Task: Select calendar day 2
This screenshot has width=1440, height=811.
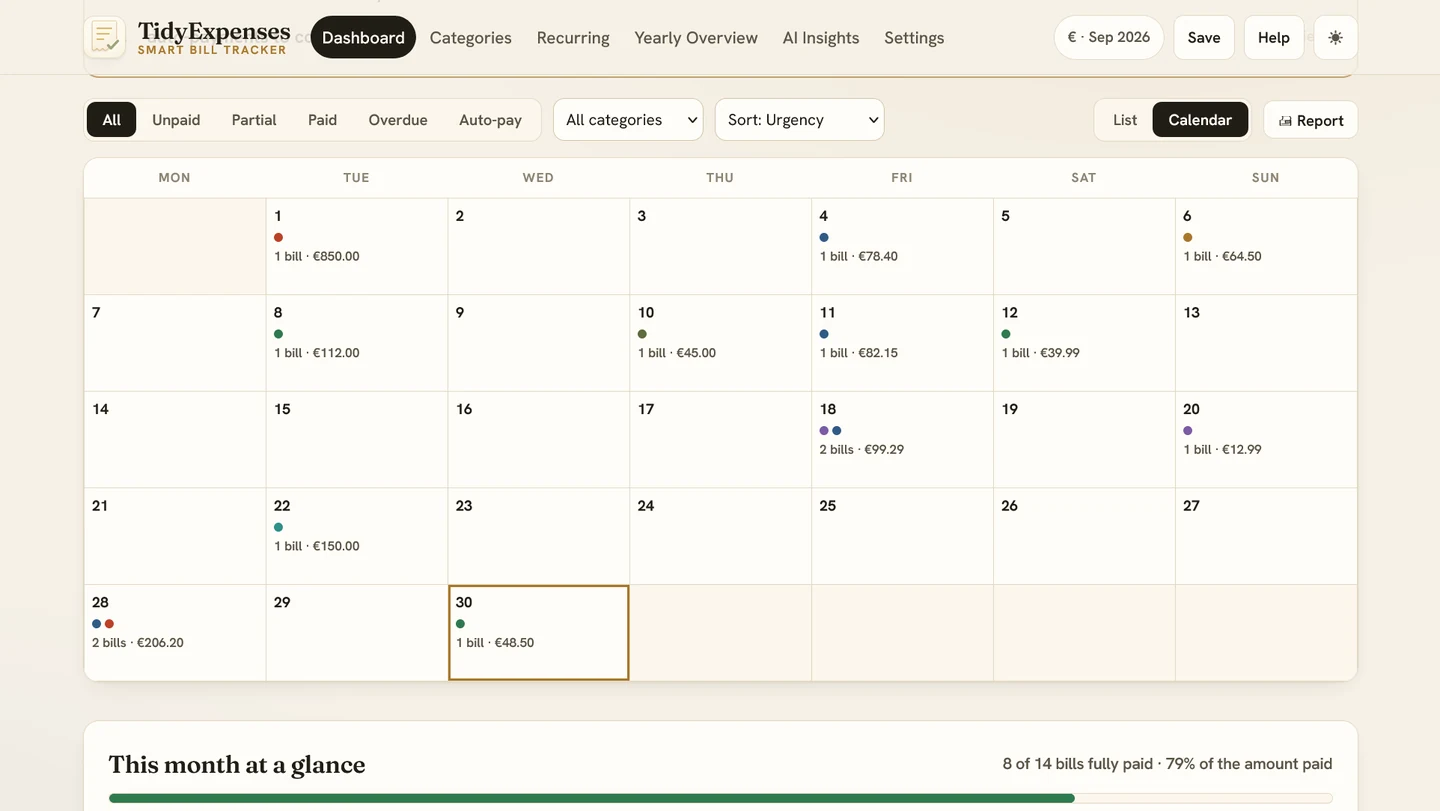Action: (x=538, y=246)
